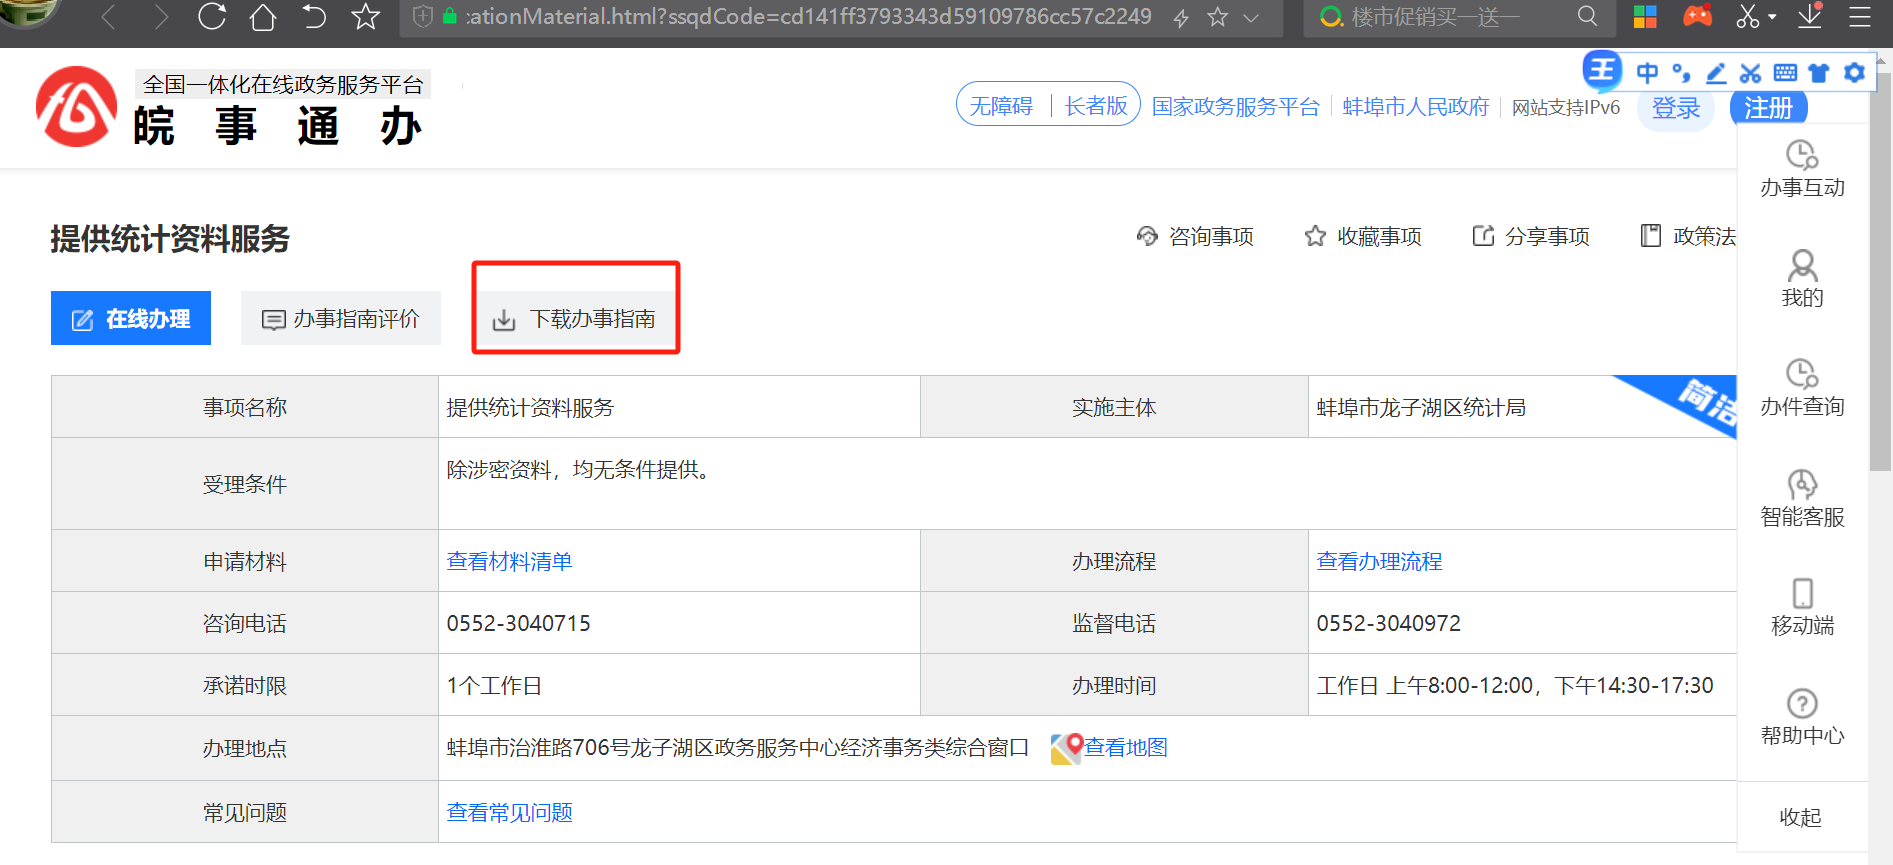Viewport: 1893px width, 865px height.
Task: Switch to 长者版 senior version
Action: tap(1096, 106)
